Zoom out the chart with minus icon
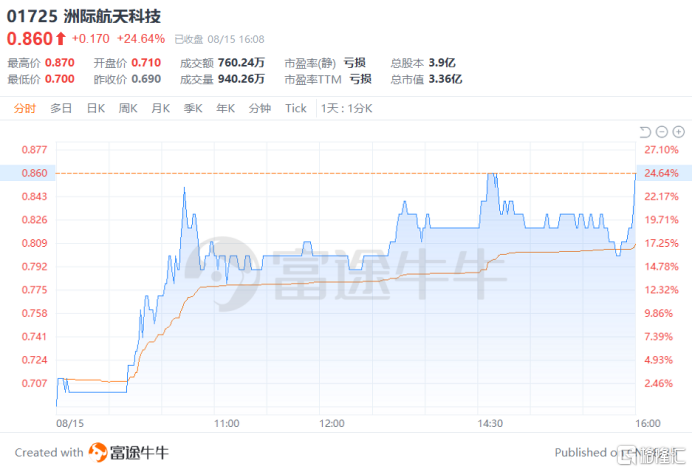 coord(662,132)
